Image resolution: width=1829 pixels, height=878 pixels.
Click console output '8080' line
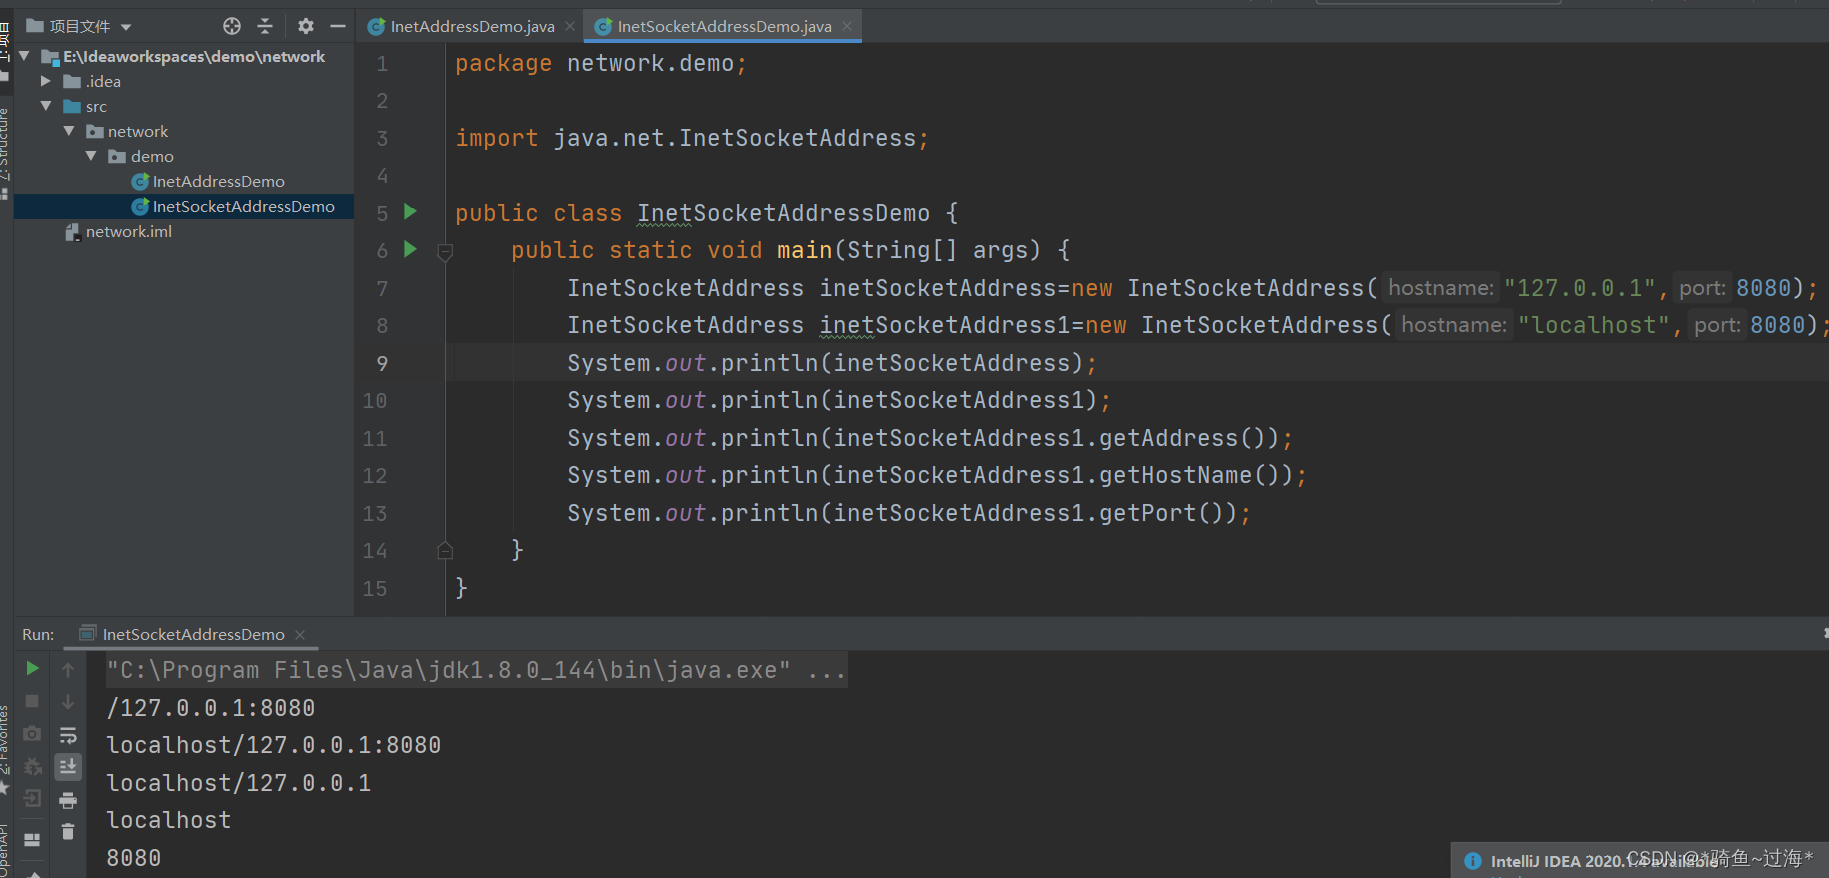(x=134, y=858)
